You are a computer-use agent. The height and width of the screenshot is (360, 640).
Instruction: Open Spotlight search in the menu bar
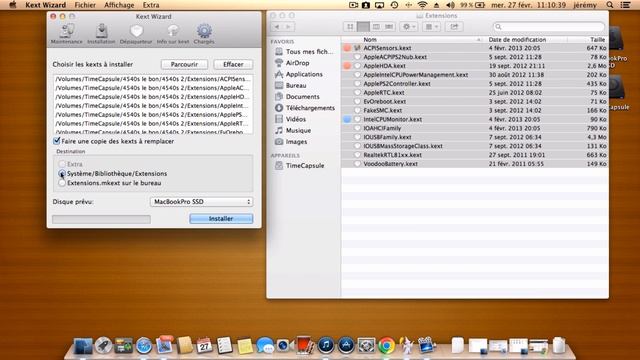click(610, 5)
